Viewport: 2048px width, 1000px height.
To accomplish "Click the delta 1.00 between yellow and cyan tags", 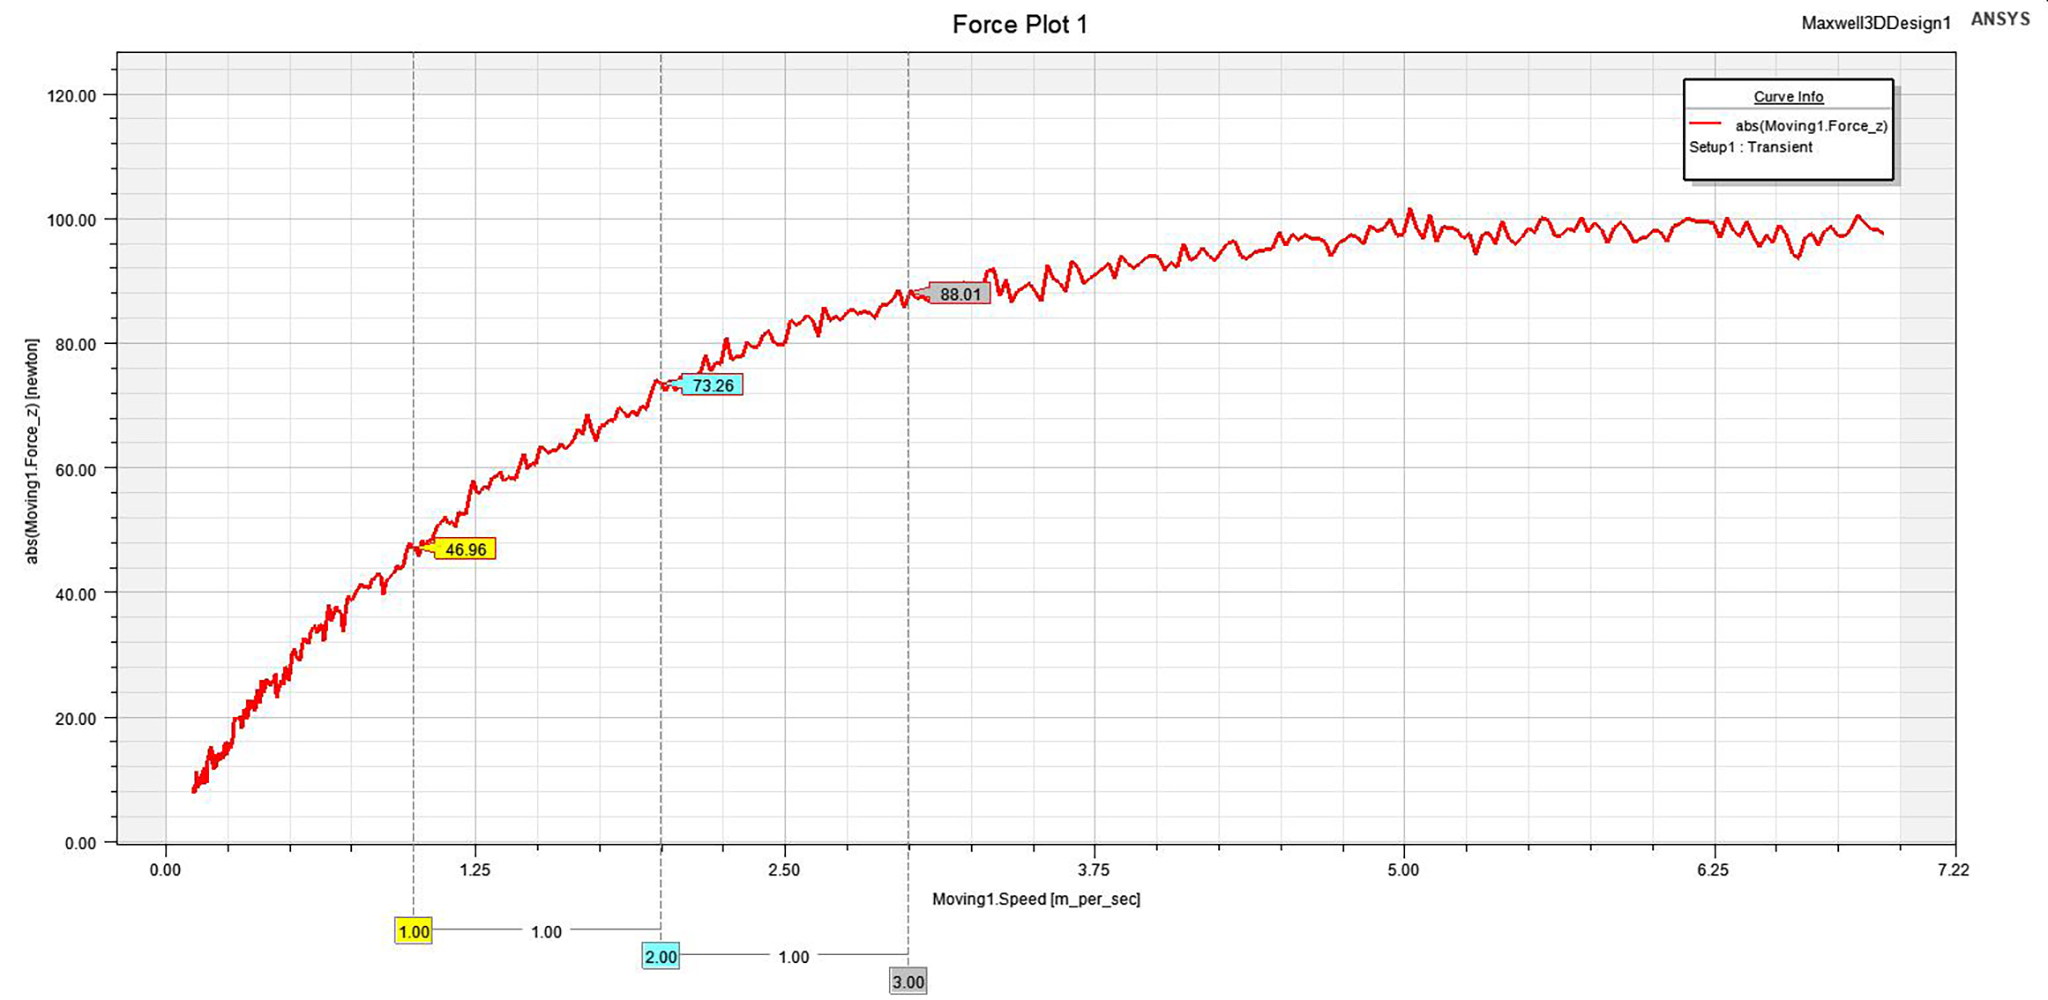I will (x=546, y=932).
